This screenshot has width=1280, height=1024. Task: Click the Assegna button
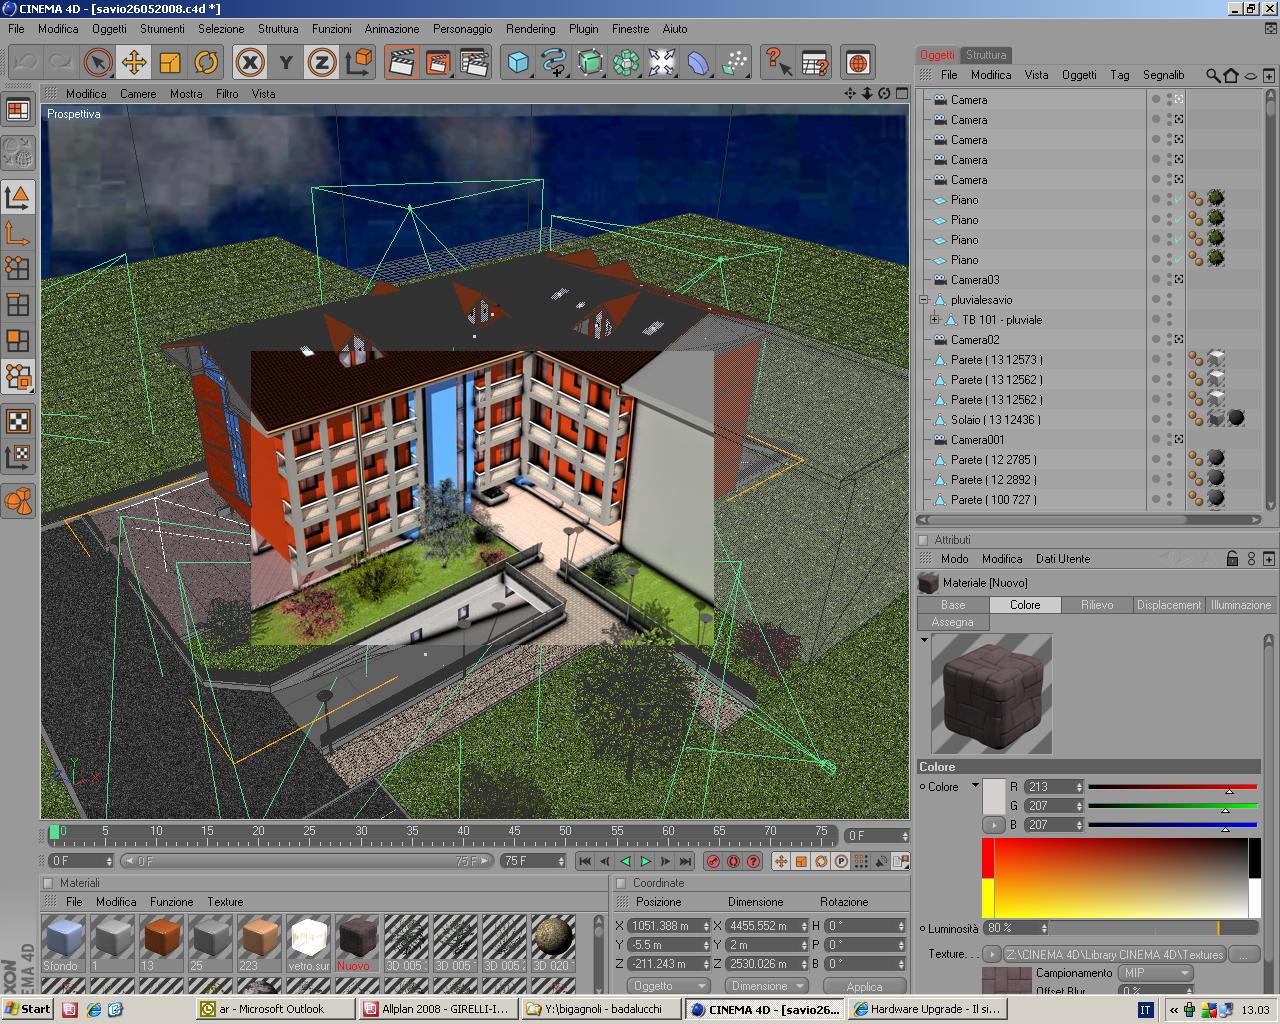[x=952, y=622]
